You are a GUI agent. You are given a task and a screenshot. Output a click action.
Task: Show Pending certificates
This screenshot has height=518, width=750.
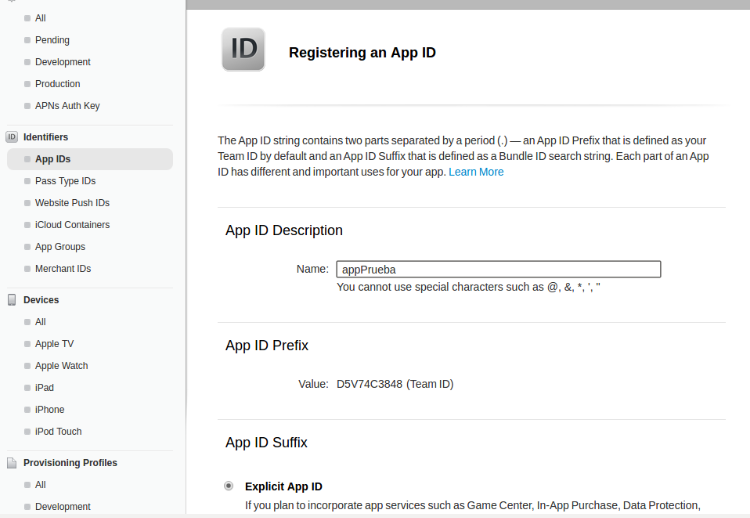[52, 40]
